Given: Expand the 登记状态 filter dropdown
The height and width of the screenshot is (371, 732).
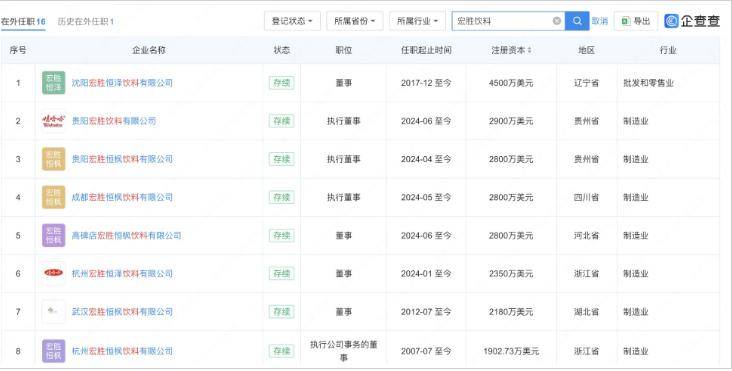Looking at the screenshot, I should [x=292, y=21].
